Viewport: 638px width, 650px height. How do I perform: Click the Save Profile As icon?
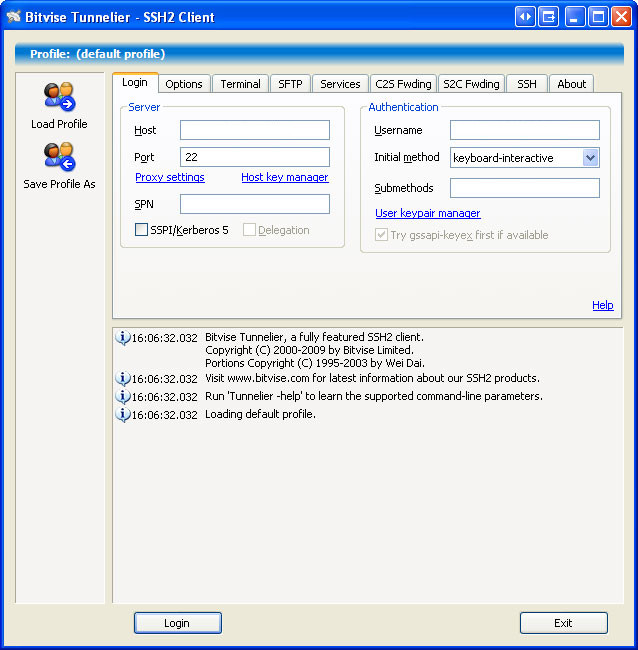click(x=59, y=157)
